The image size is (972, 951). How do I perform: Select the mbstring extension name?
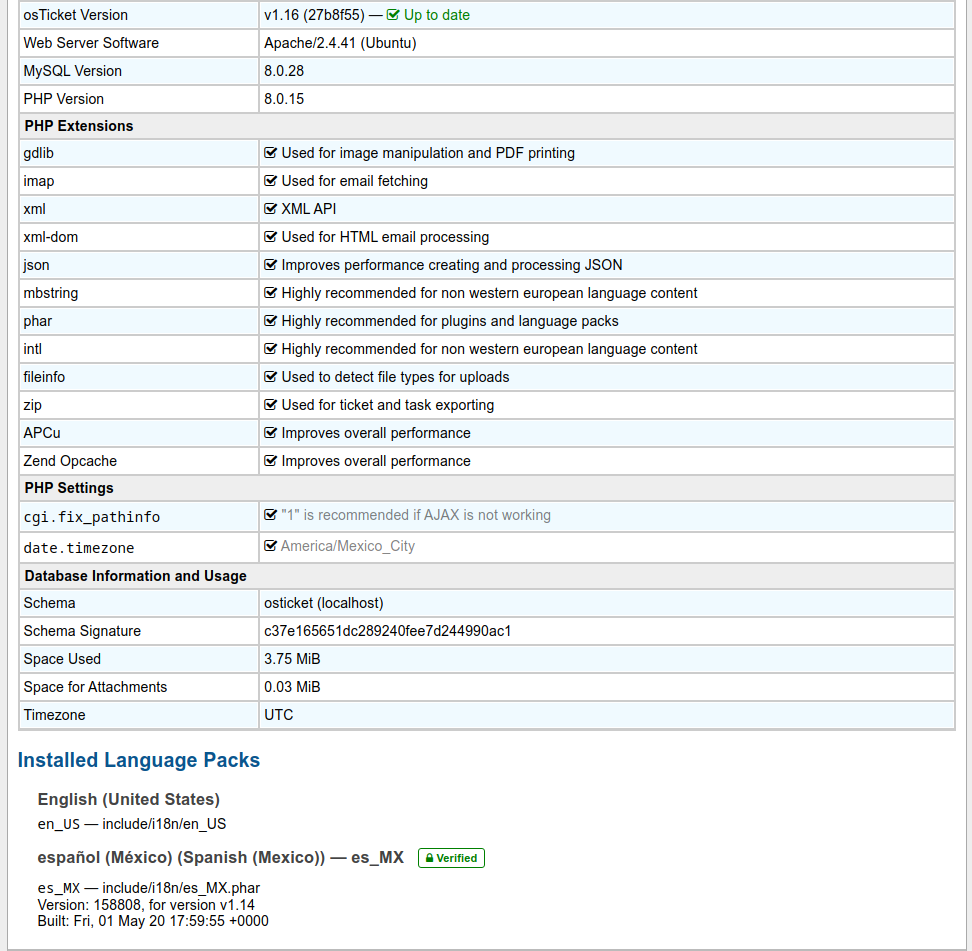pyautogui.click(x=51, y=293)
